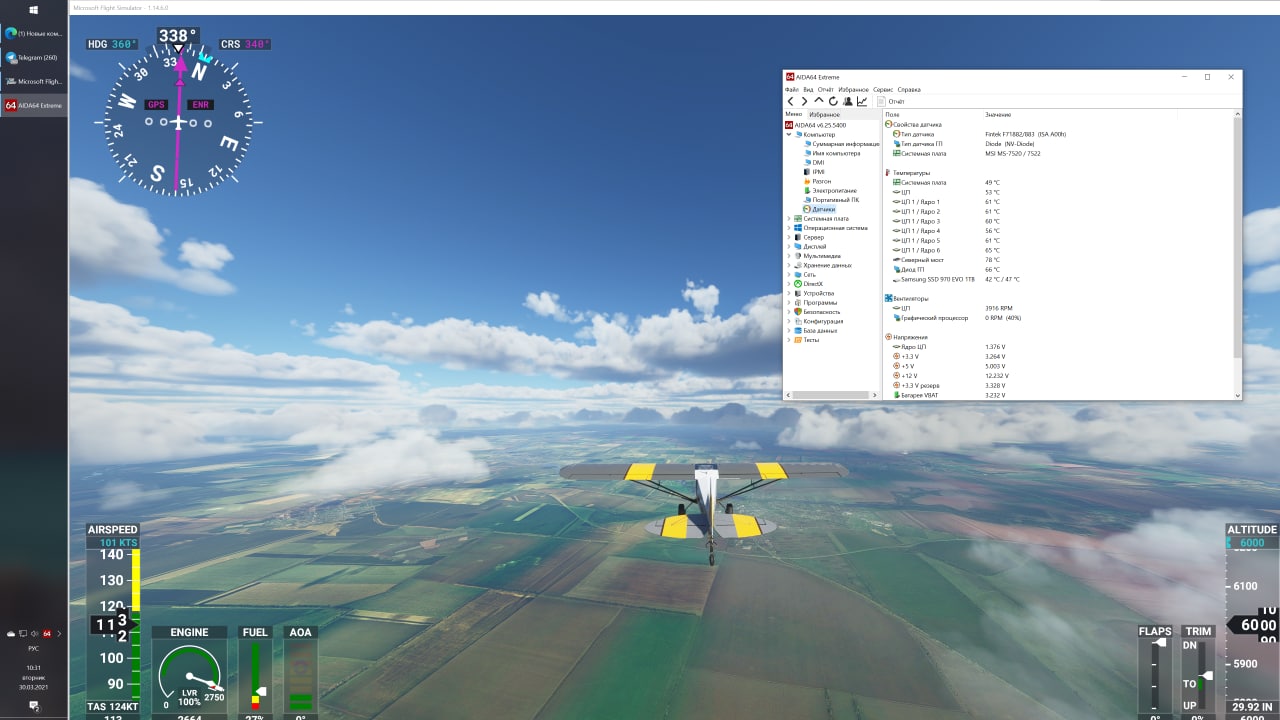Image resolution: width=1280 pixels, height=720 pixels.
Task: Switch to the Edge browser taskbar item
Action: (x=34, y=33)
